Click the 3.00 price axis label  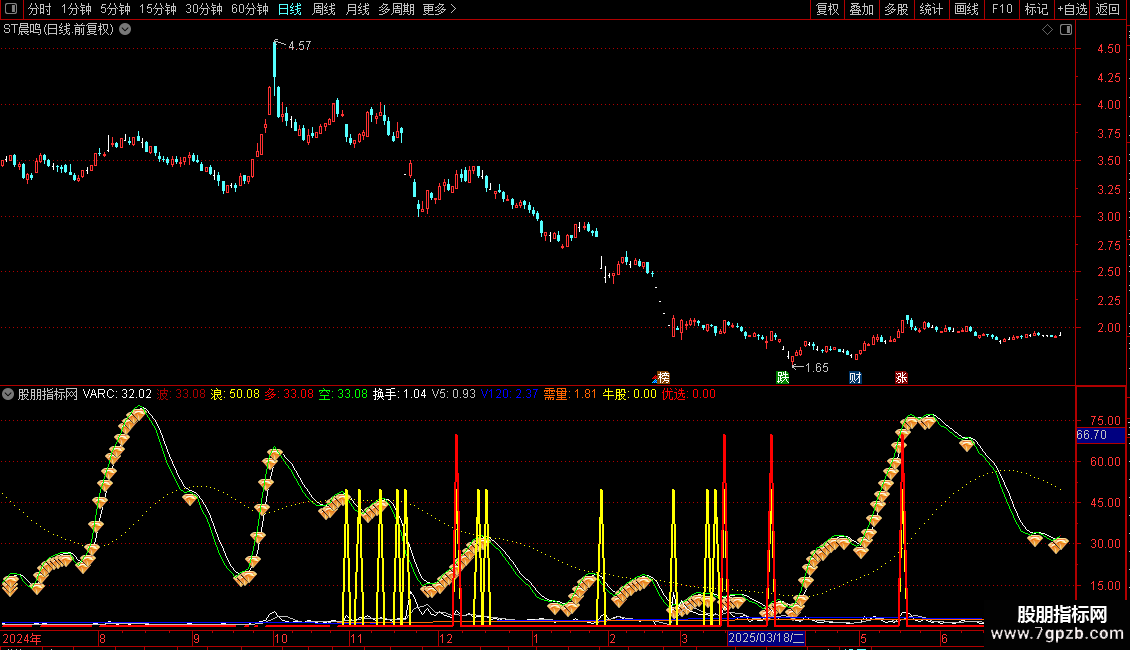(x=1109, y=217)
